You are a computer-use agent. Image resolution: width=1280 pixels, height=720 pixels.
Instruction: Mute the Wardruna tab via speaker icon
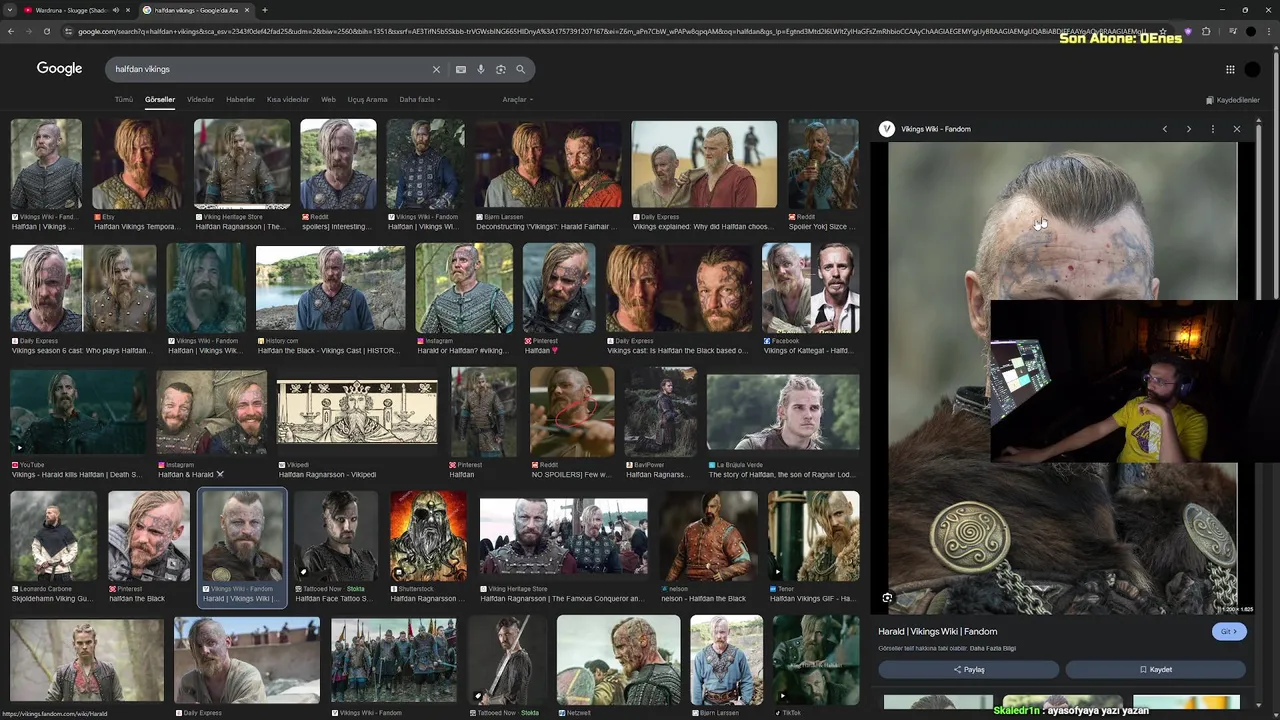115,10
